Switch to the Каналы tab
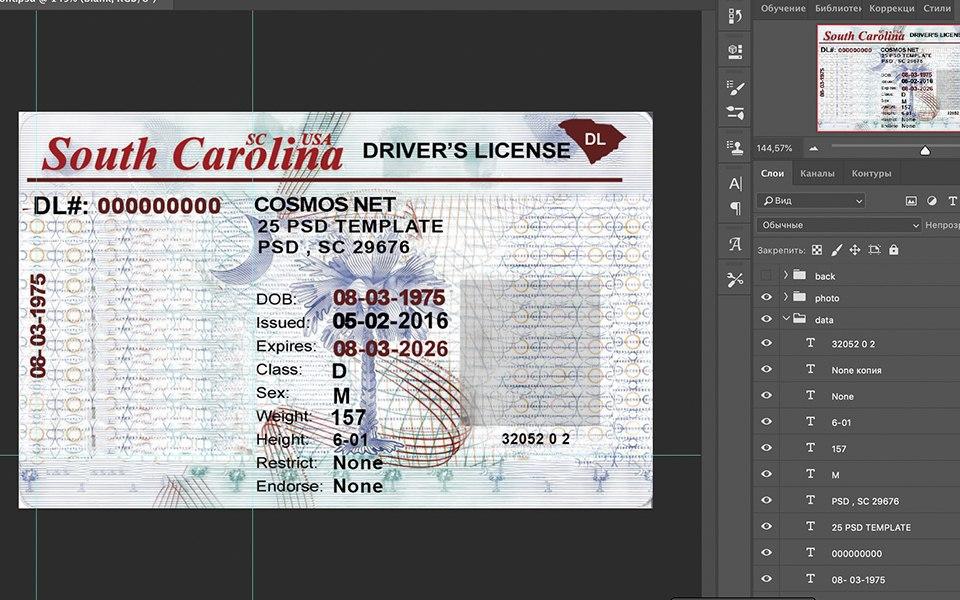 point(817,174)
